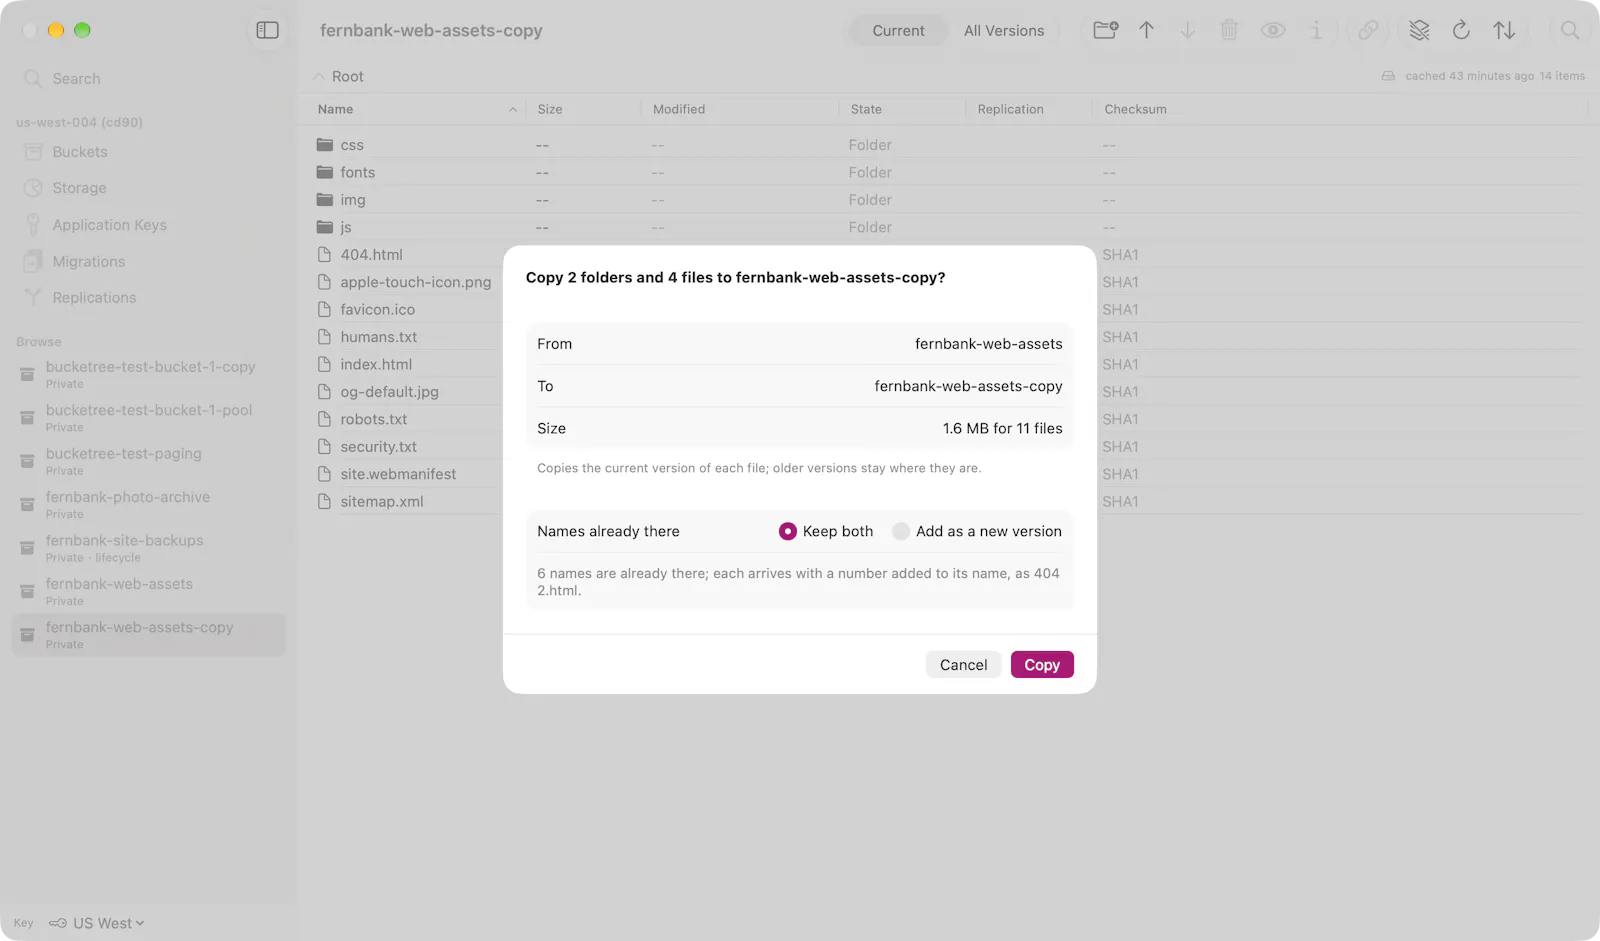Click the link share toolbar icon
Image resolution: width=1600 pixels, height=941 pixels.
1368,30
